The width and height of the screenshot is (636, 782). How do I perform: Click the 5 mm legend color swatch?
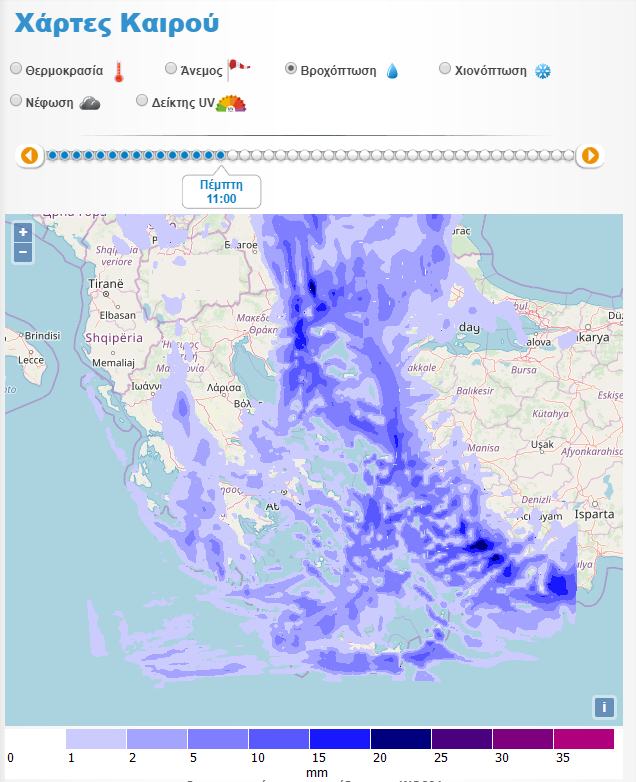click(x=218, y=739)
